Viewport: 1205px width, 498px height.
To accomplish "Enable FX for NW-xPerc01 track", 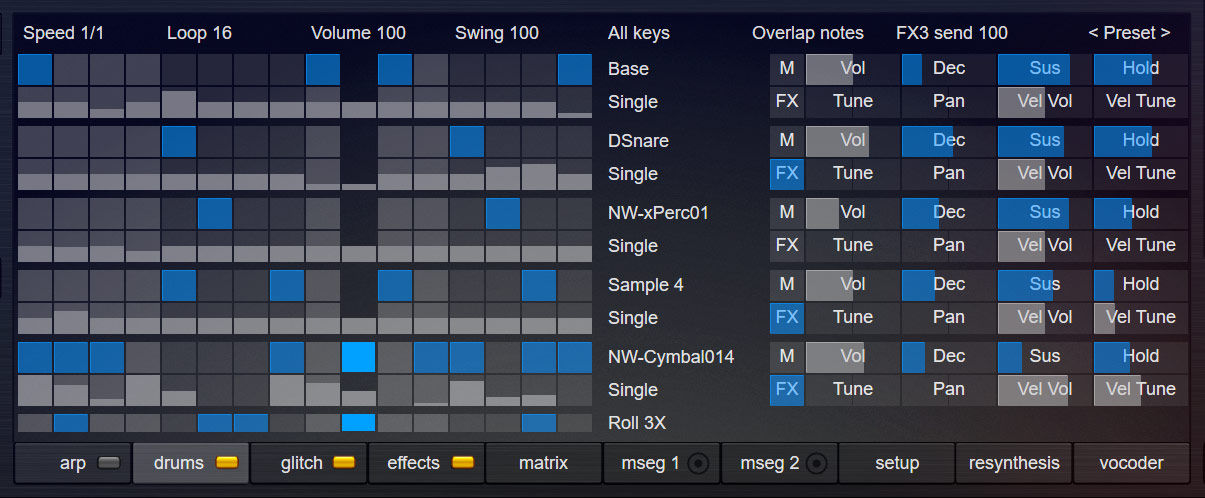I will click(787, 245).
